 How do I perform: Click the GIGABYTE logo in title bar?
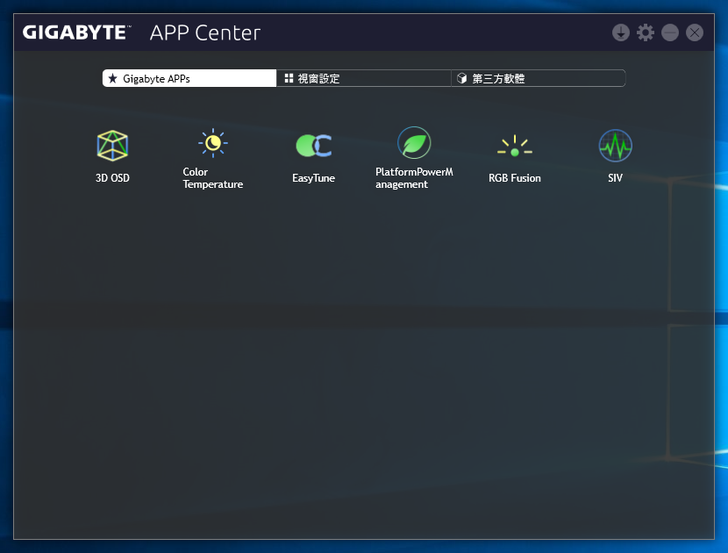[x=77, y=33]
